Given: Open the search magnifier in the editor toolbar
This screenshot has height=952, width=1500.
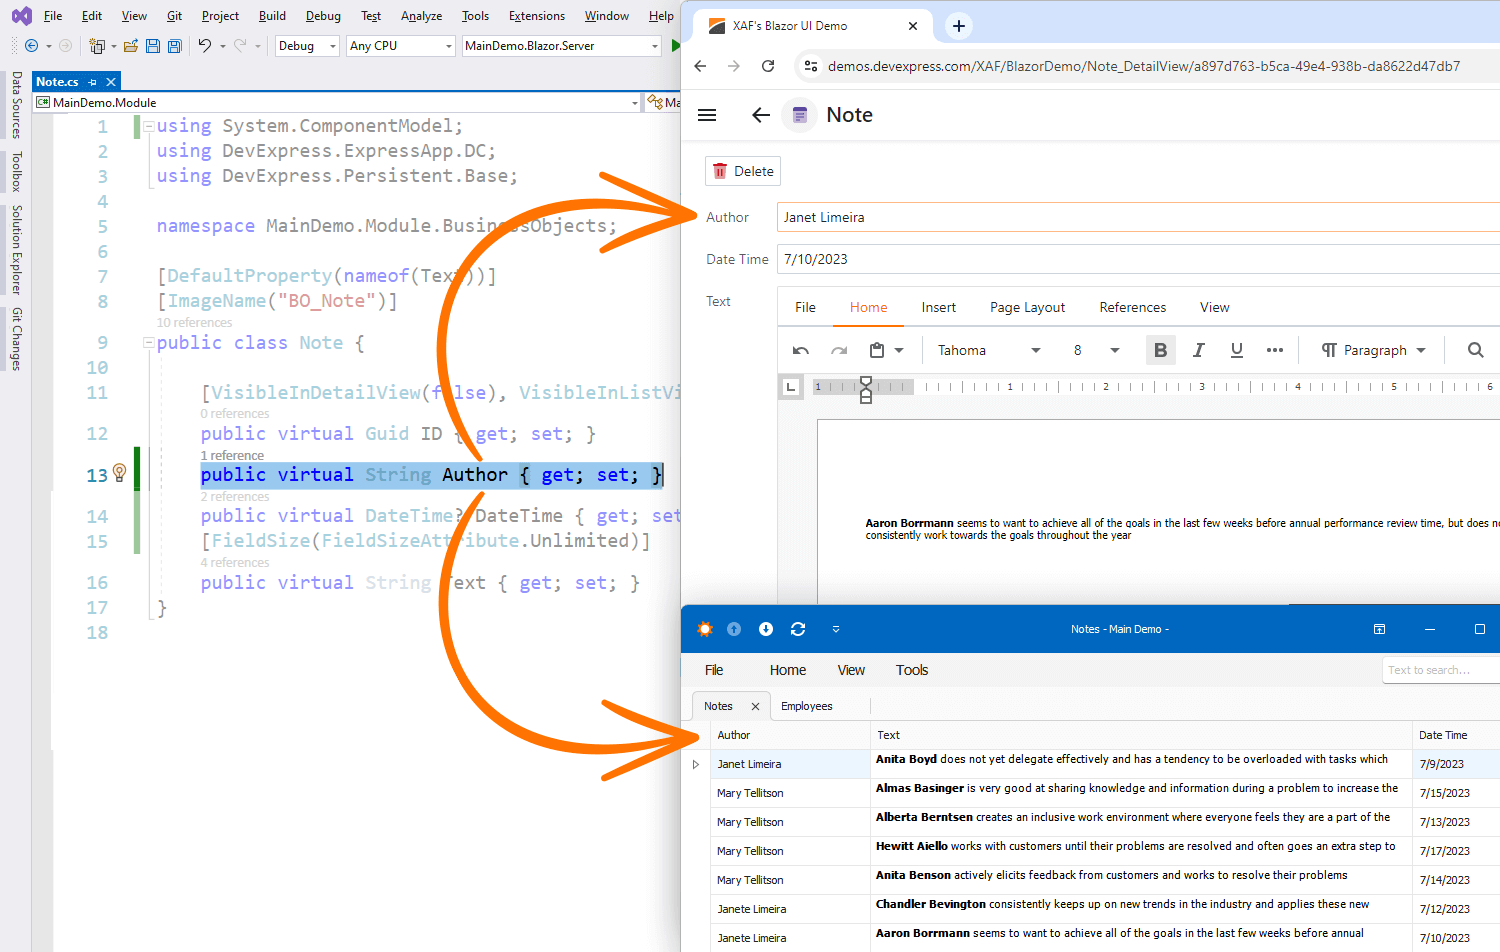Looking at the screenshot, I should [1475, 350].
